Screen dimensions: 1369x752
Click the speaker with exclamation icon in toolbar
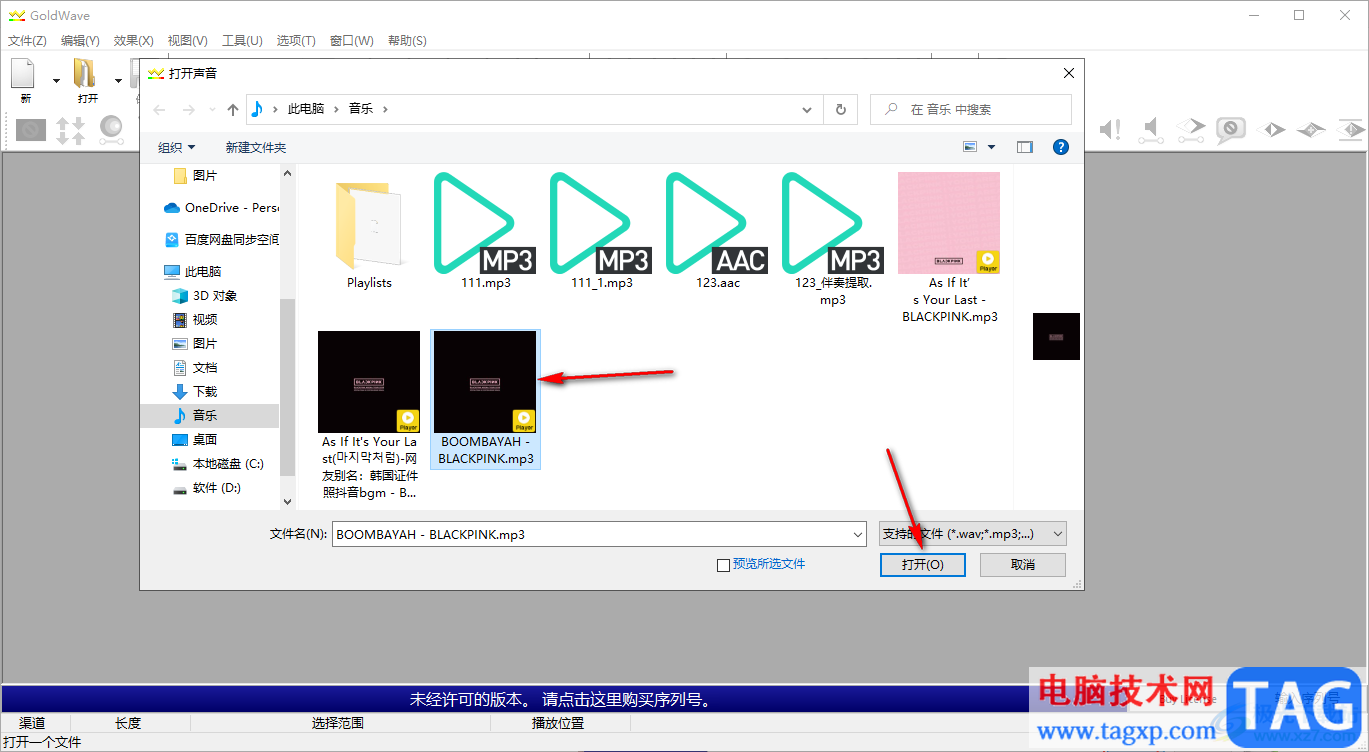pos(1110,129)
